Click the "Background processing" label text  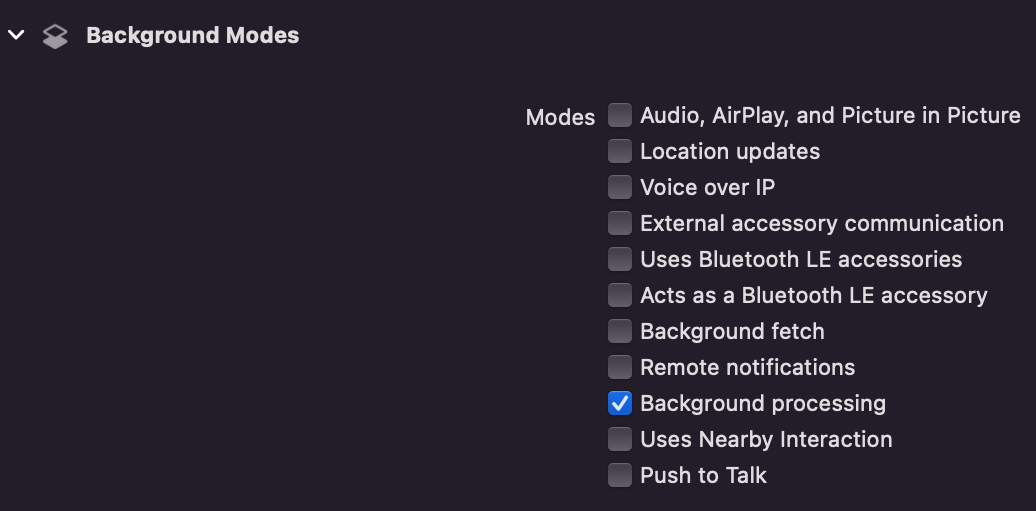pyautogui.click(x=763, y=403)
